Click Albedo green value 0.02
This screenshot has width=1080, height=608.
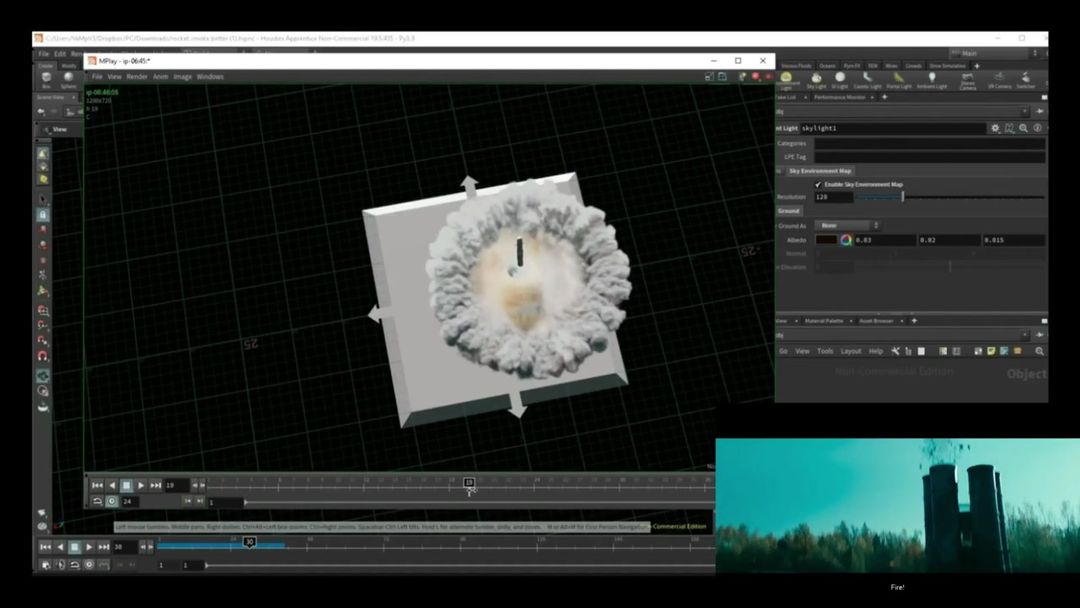949,240
